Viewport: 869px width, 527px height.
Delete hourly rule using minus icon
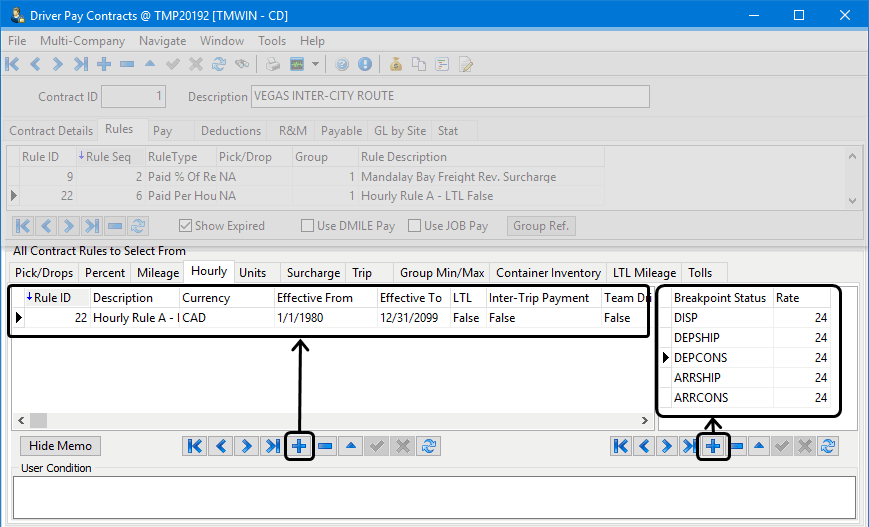(325, 446)
